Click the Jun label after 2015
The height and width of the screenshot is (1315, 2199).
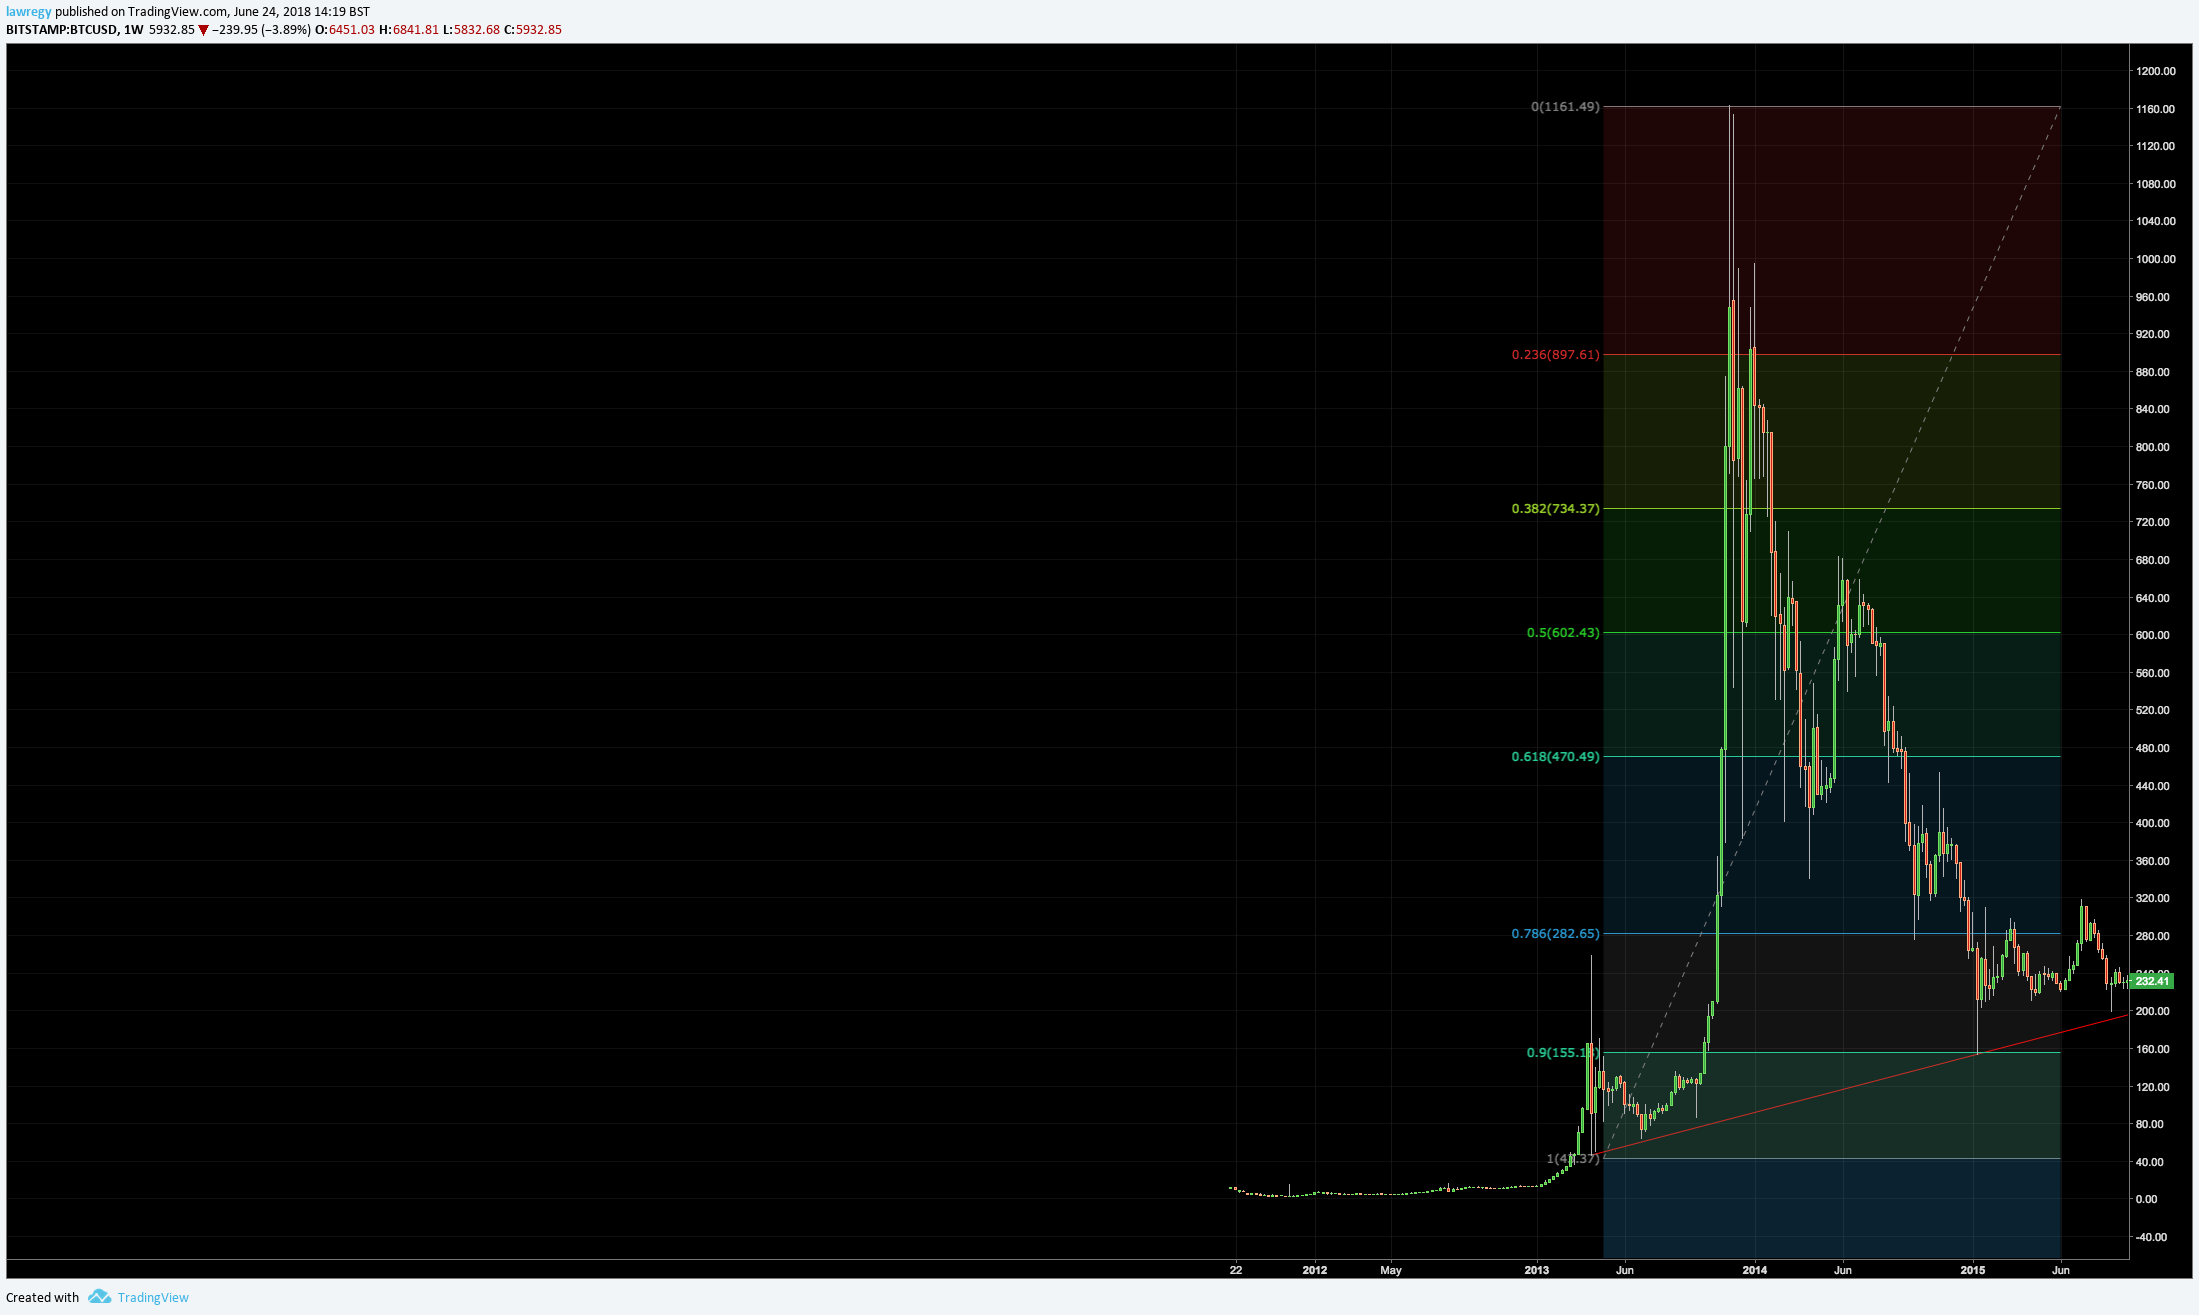2061,1270
